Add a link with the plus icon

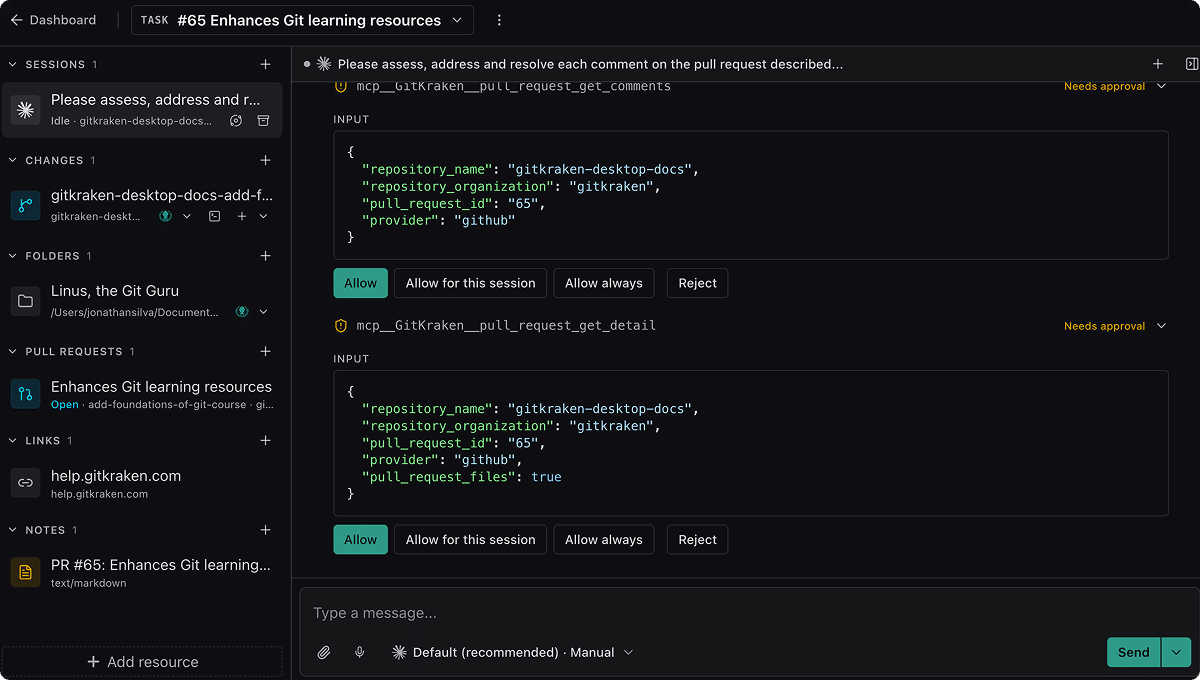(265, 440)
